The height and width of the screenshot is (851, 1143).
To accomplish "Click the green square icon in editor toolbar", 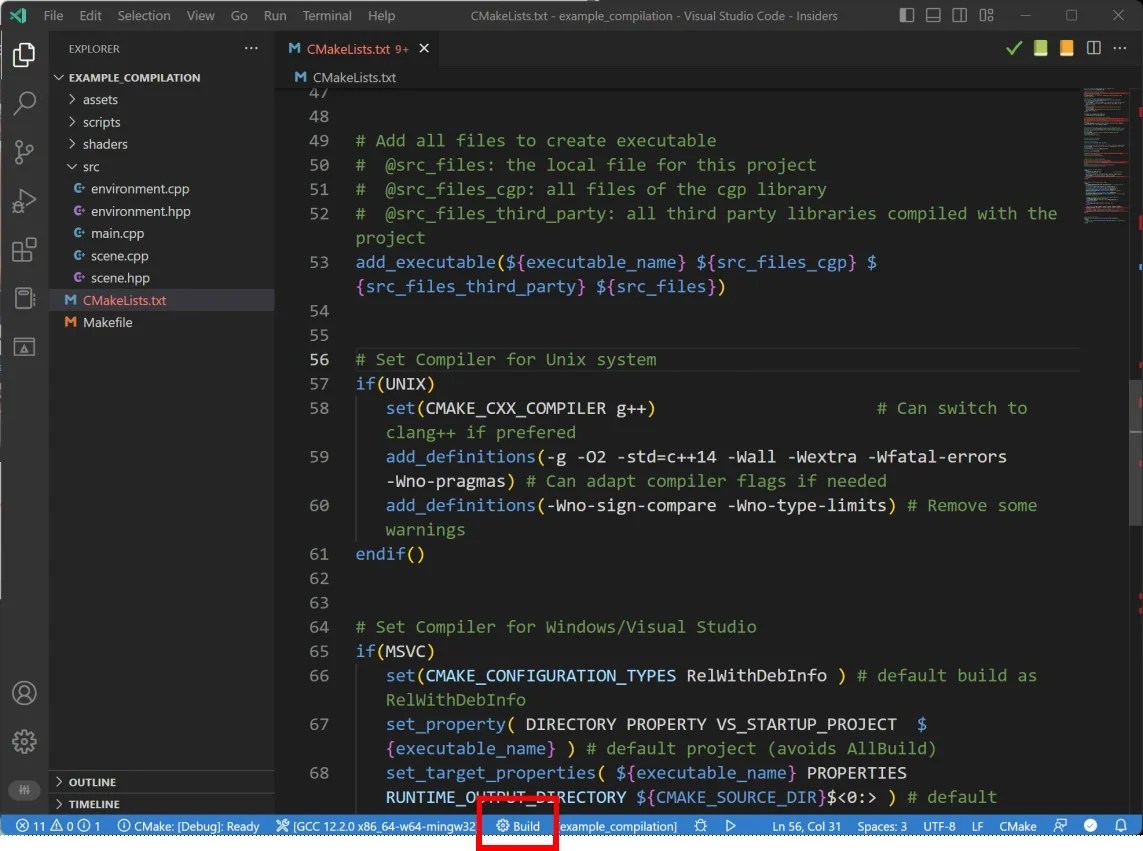I will pyautogui.click(x=1040, y=48).
